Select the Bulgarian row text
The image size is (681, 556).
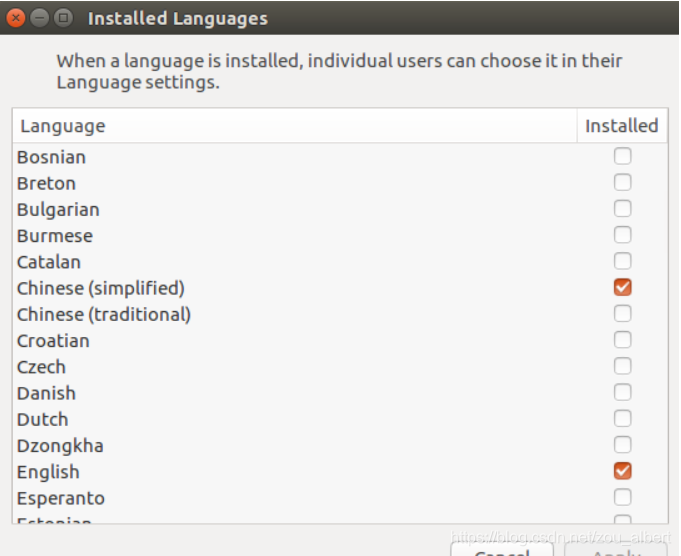point(58,210)
